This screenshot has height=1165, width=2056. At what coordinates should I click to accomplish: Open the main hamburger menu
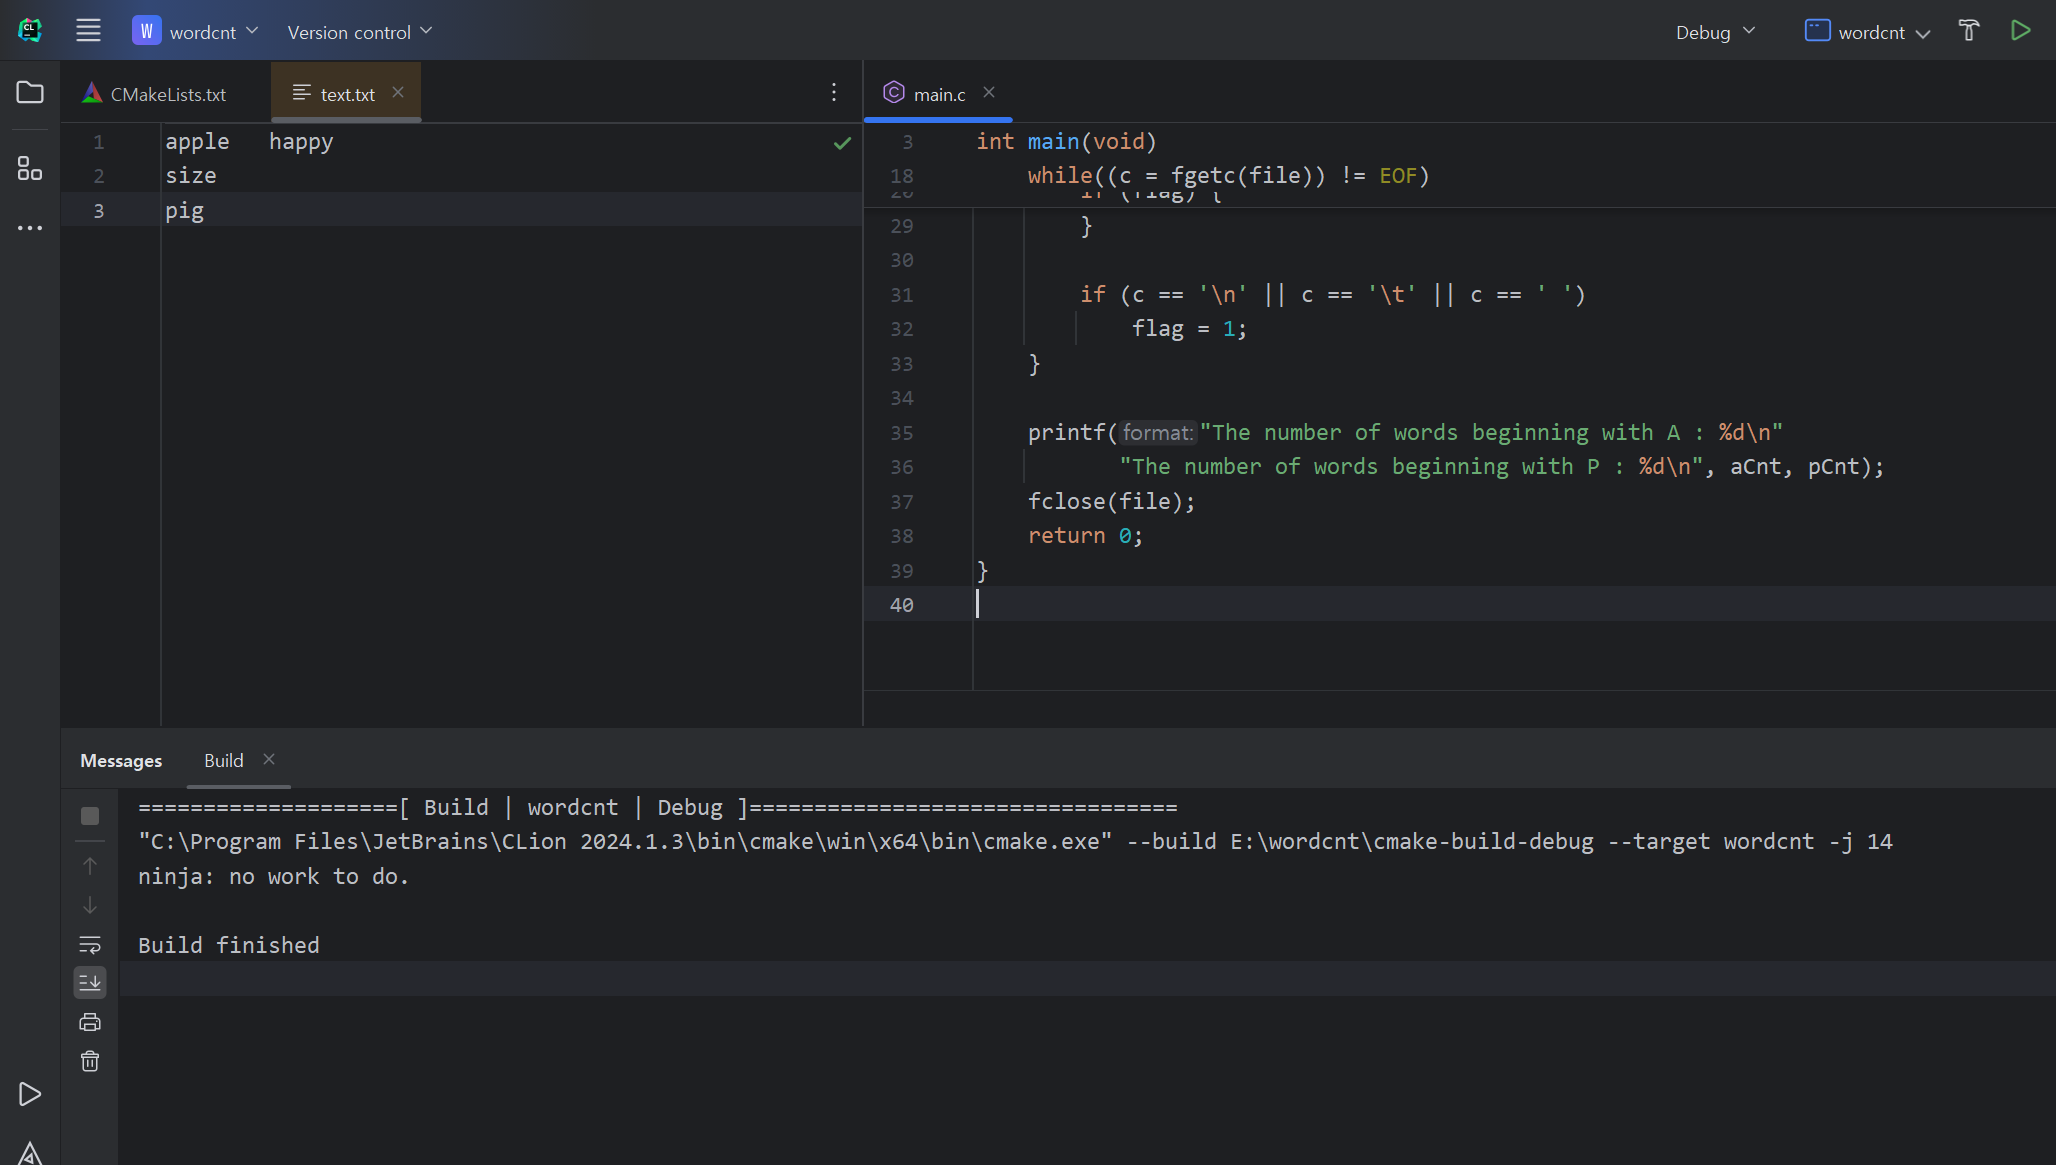click(x=88, y=31)
